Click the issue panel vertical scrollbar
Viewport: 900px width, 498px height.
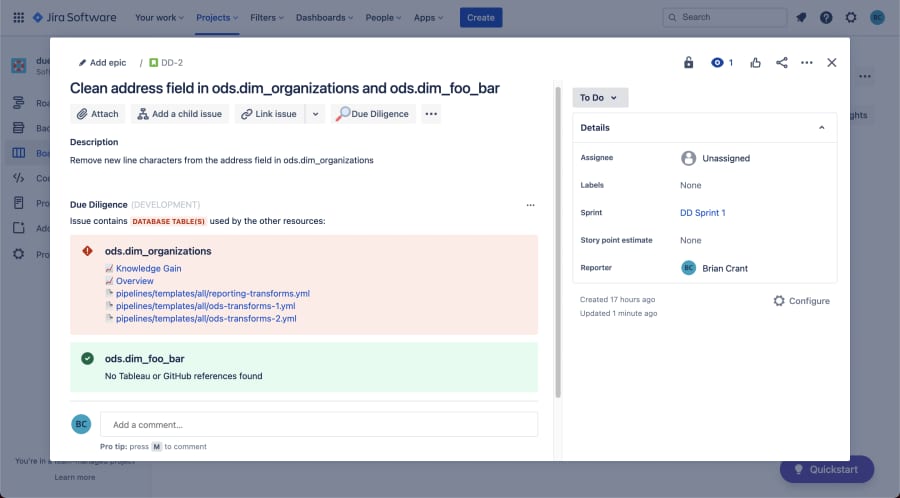(558, 242)
